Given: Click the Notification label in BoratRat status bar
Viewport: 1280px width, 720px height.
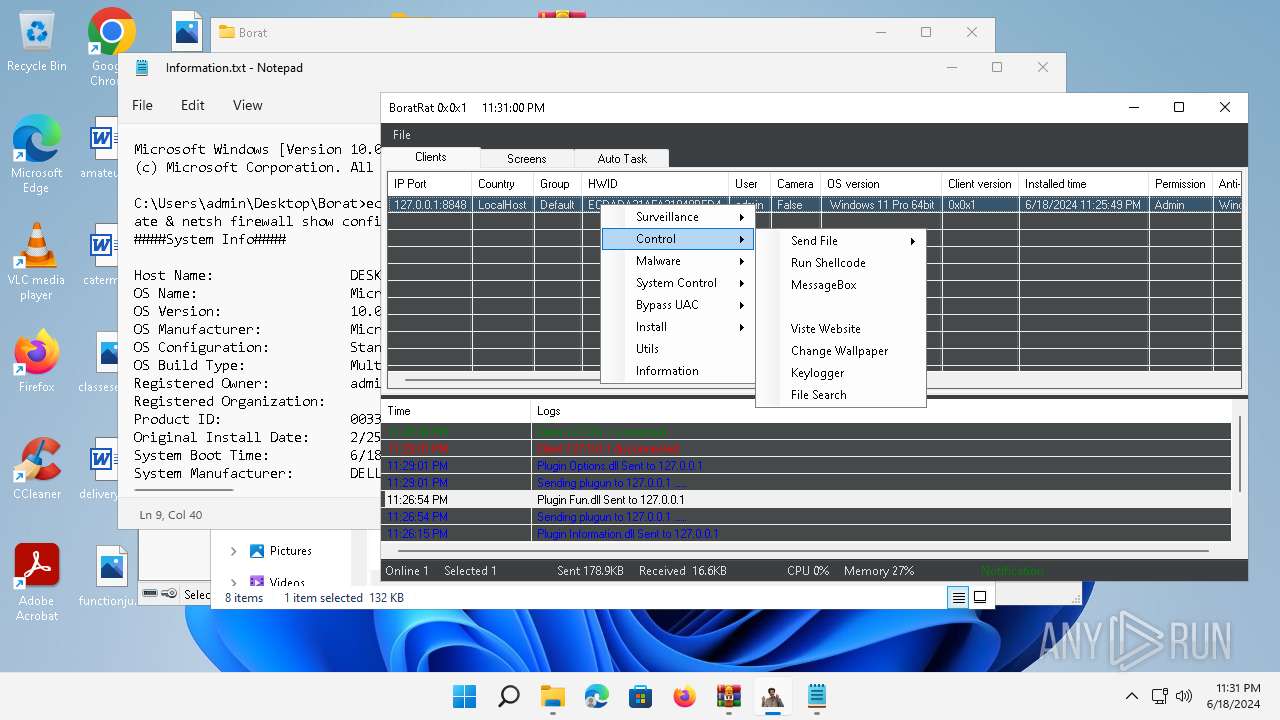Looking at the screenshot, I should [1012, 571].
